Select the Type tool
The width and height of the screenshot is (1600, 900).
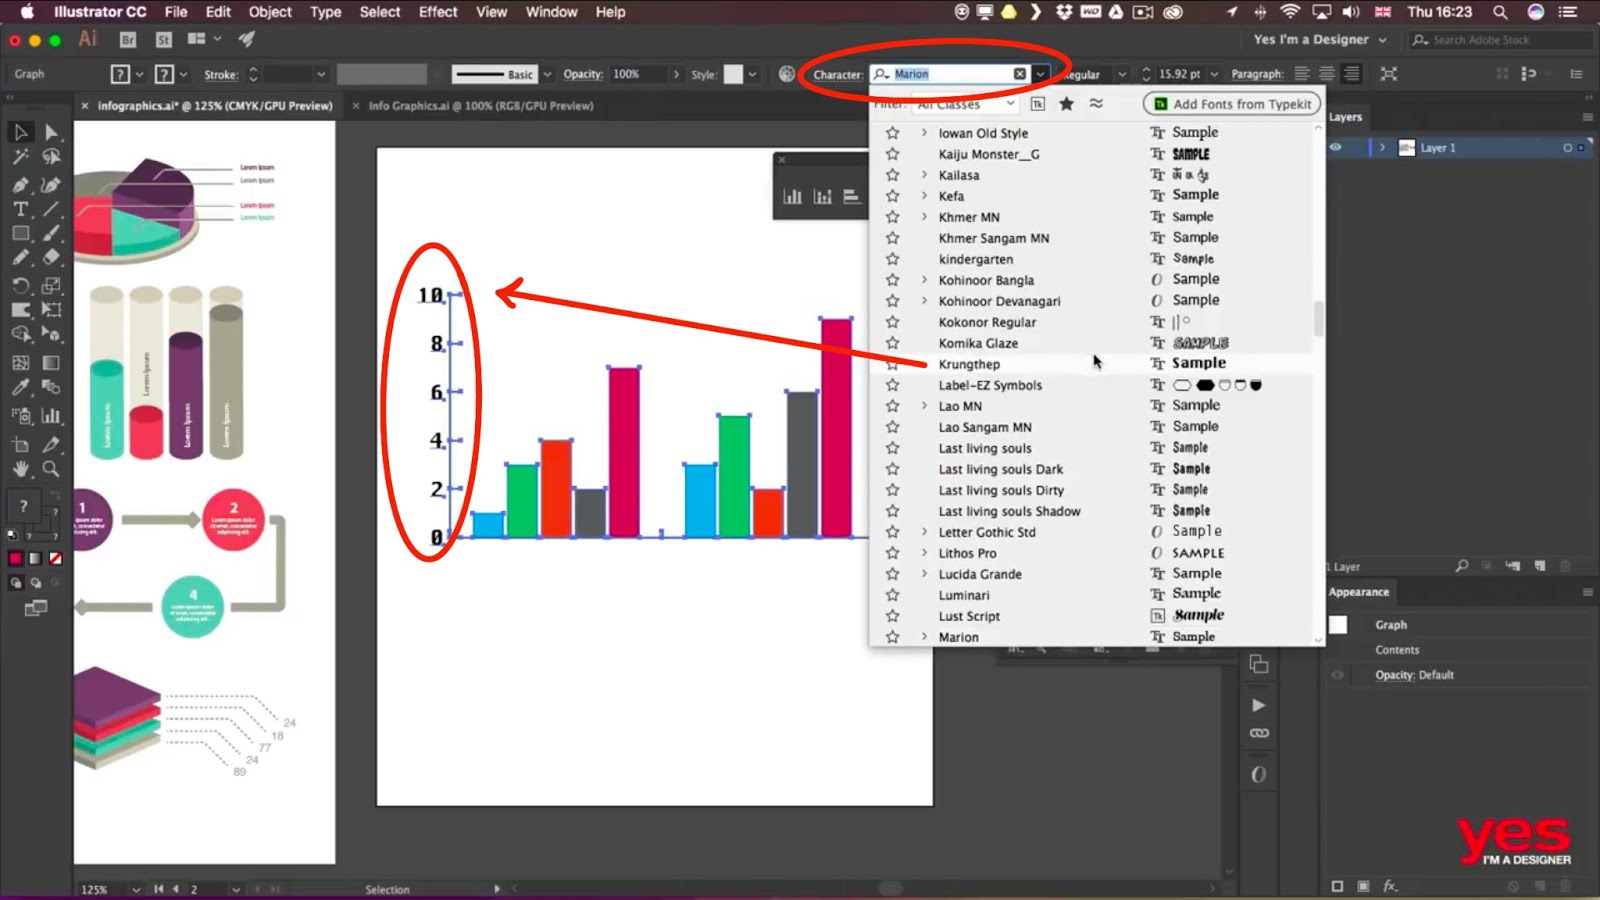click(20, 209)
